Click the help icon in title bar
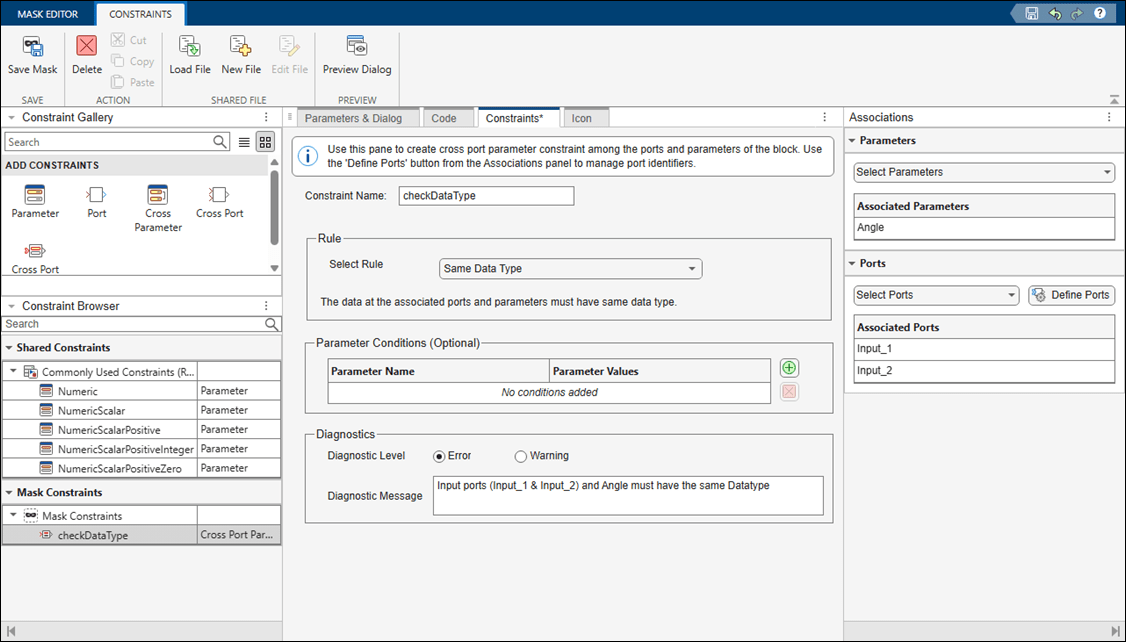The width and height of the screenshot is (1126, 642). point(1100,13)
